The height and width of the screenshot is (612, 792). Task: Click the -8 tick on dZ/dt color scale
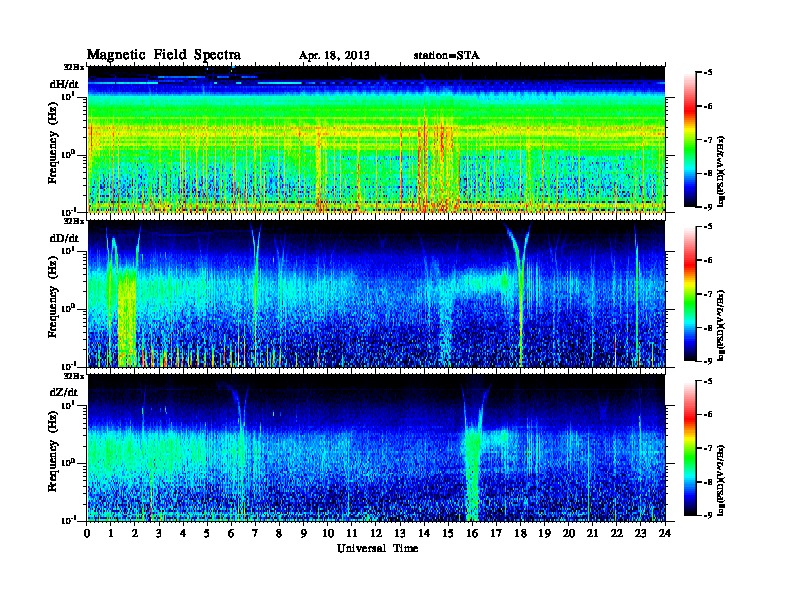(708, 482)
